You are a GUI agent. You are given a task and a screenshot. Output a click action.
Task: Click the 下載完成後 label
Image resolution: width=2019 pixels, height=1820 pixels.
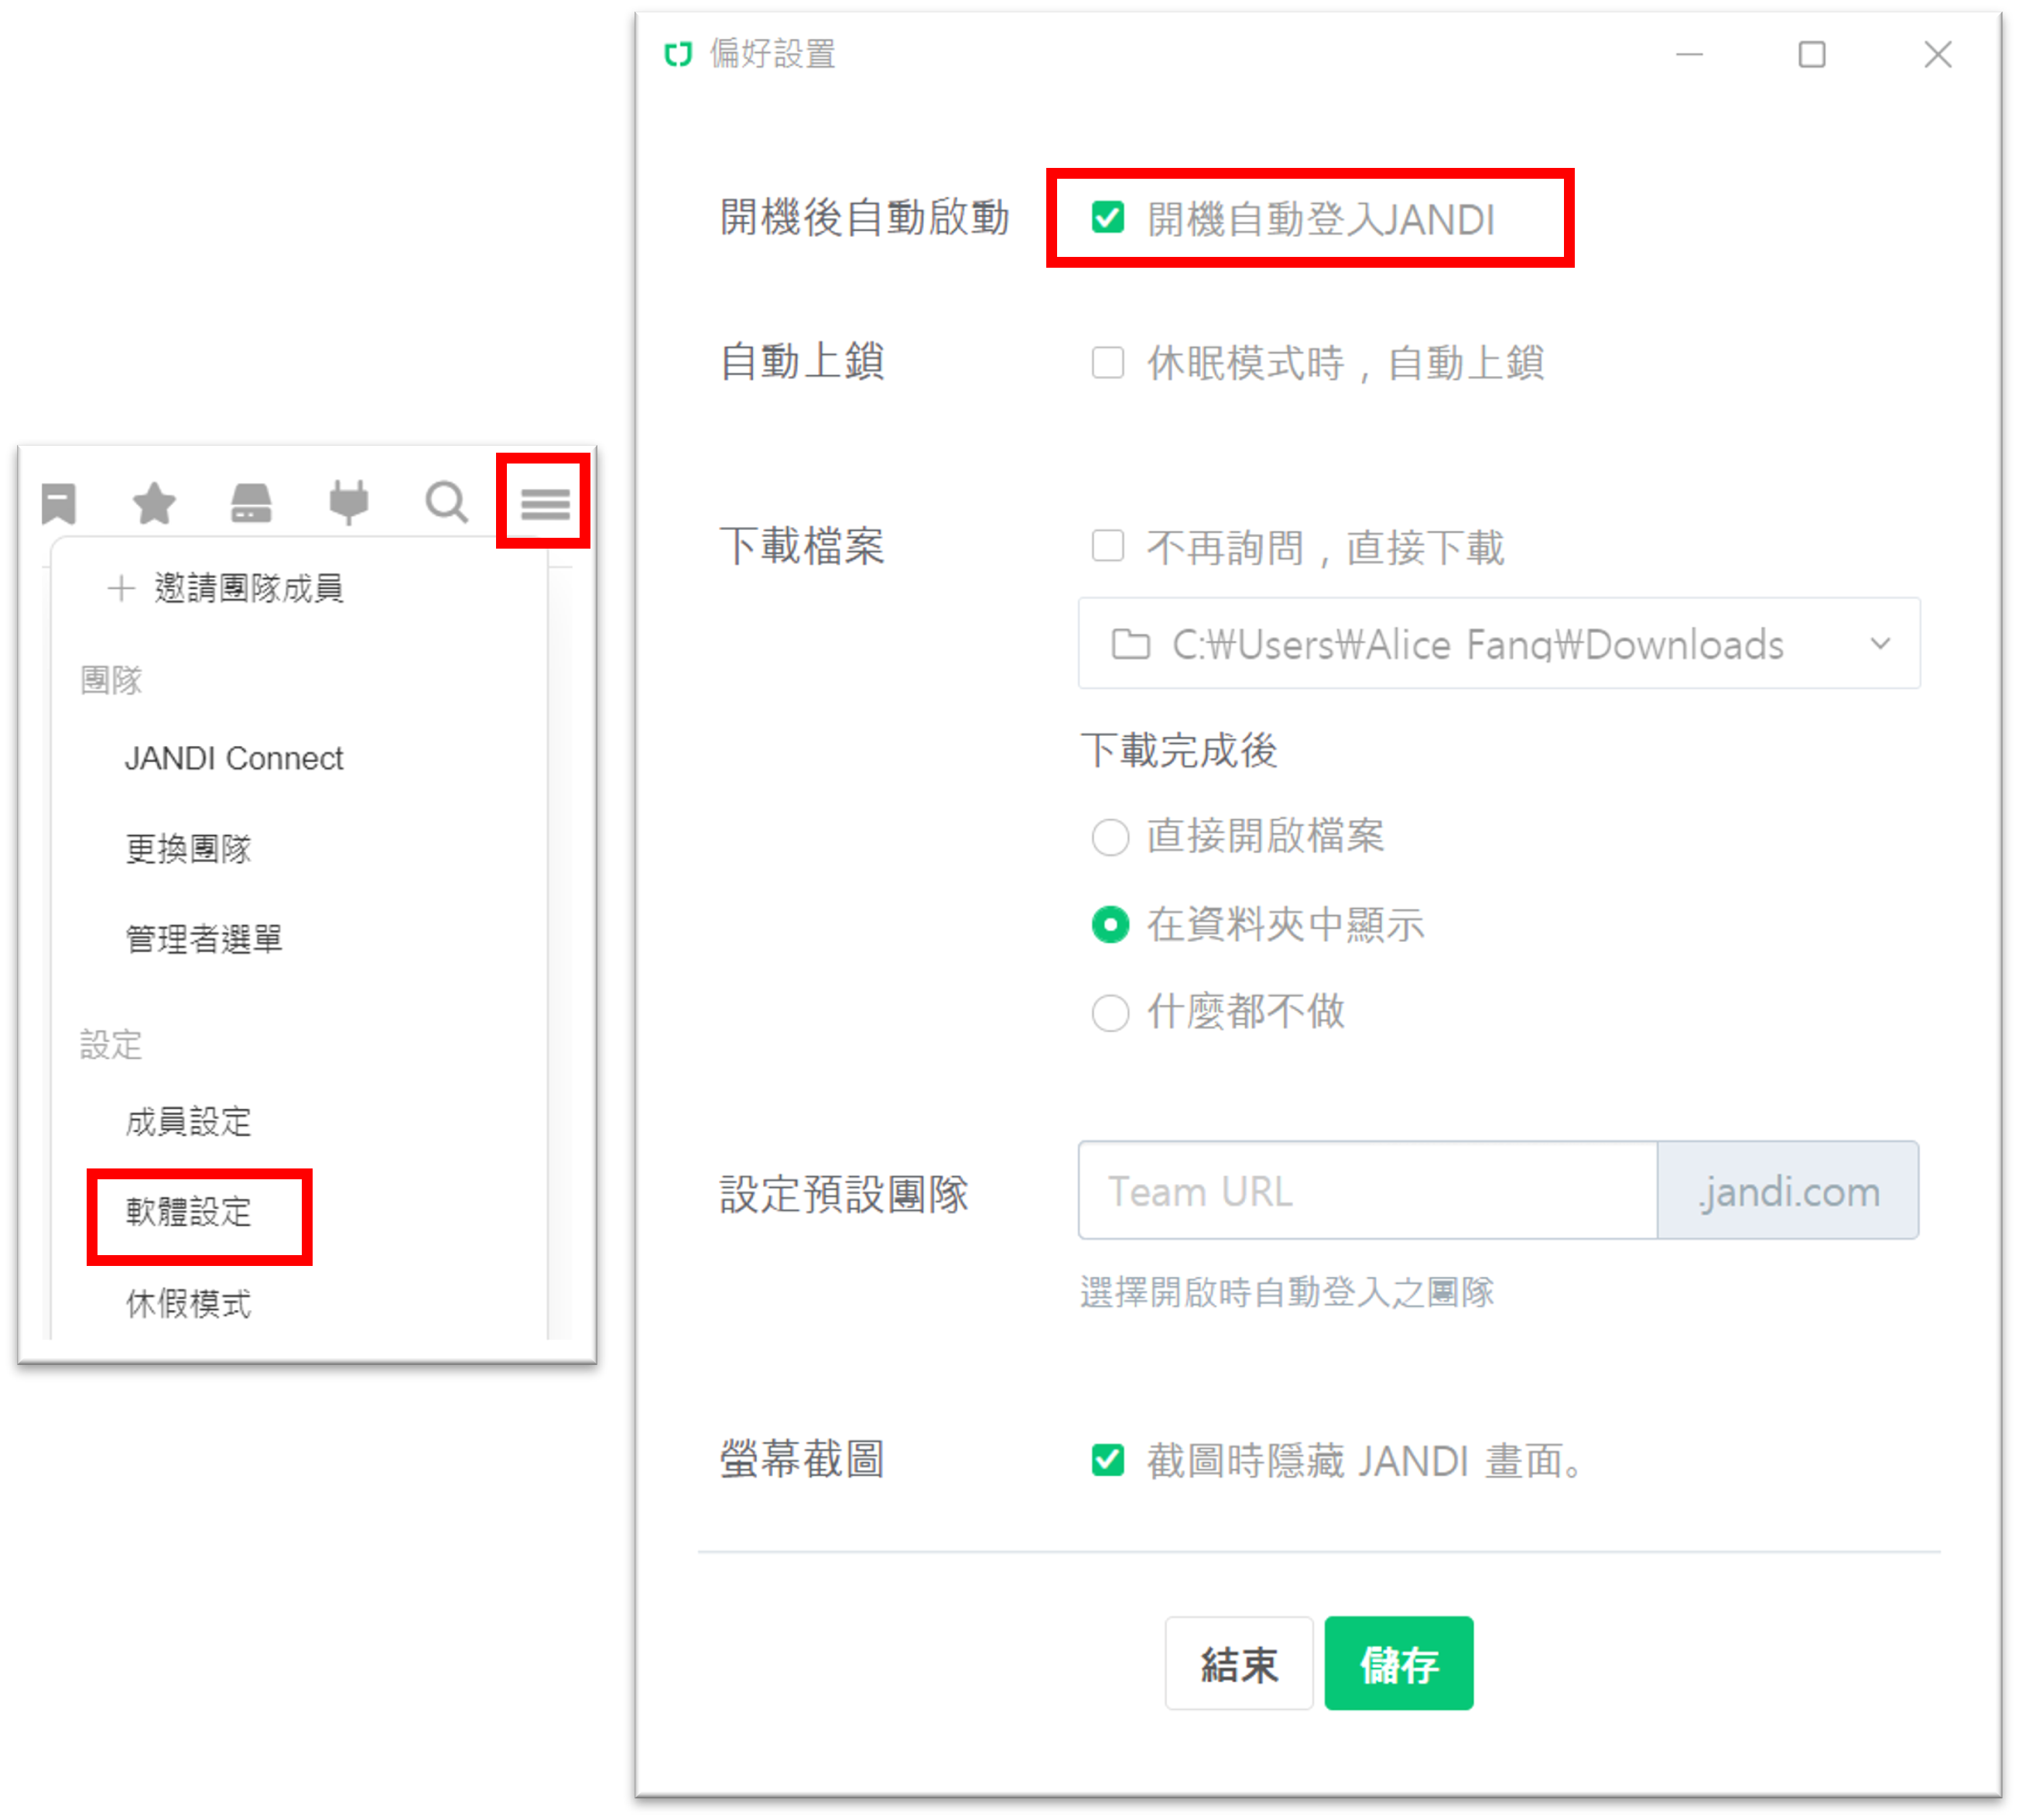pyautogui.click(x=1178, y=750)
